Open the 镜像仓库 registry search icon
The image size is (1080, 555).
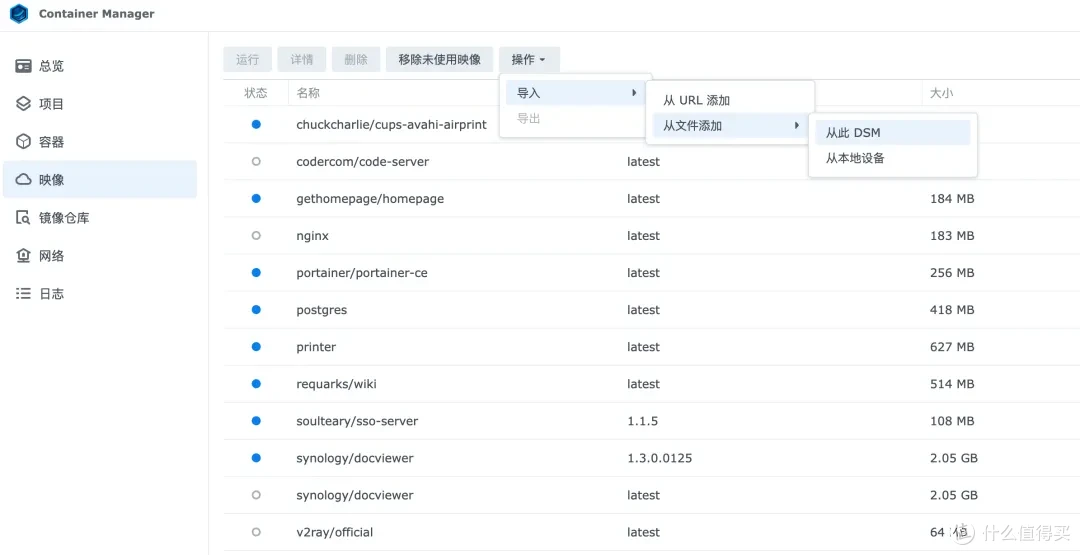pyautogui.click(x=24, y=218)
